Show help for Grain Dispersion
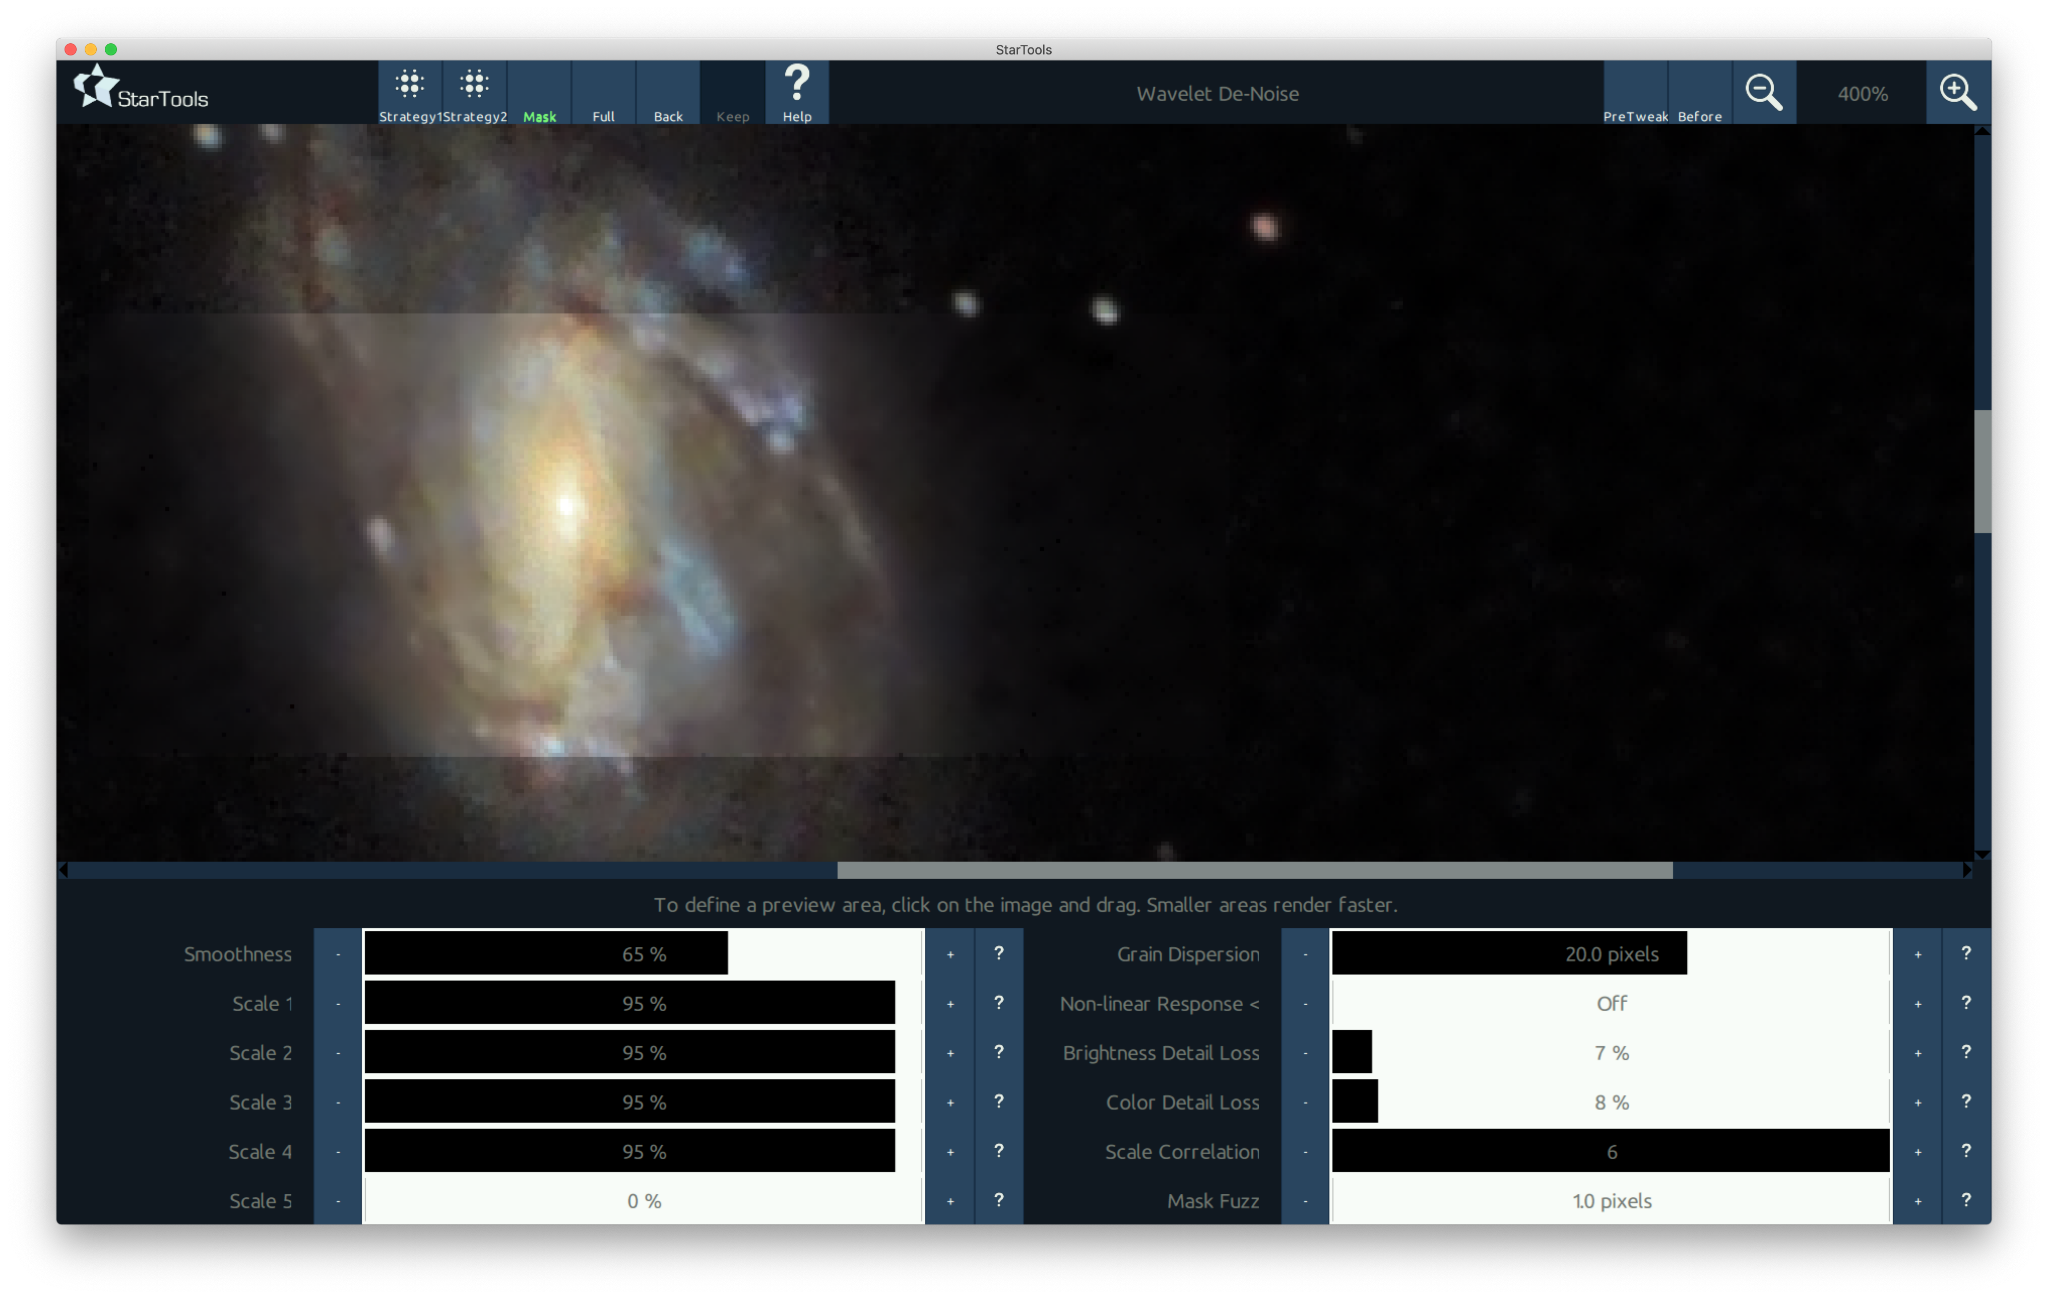 pos(1966,953)
